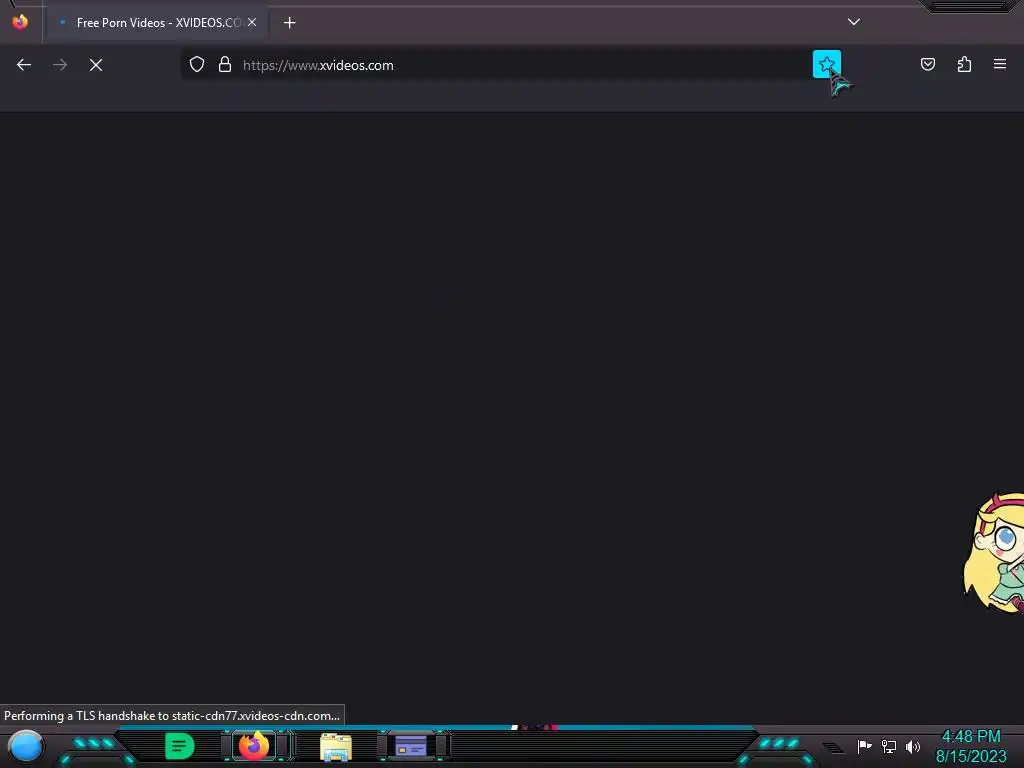Bookmark this page with the star
Screen dimensions: 1024x768
tap(827, 64)
